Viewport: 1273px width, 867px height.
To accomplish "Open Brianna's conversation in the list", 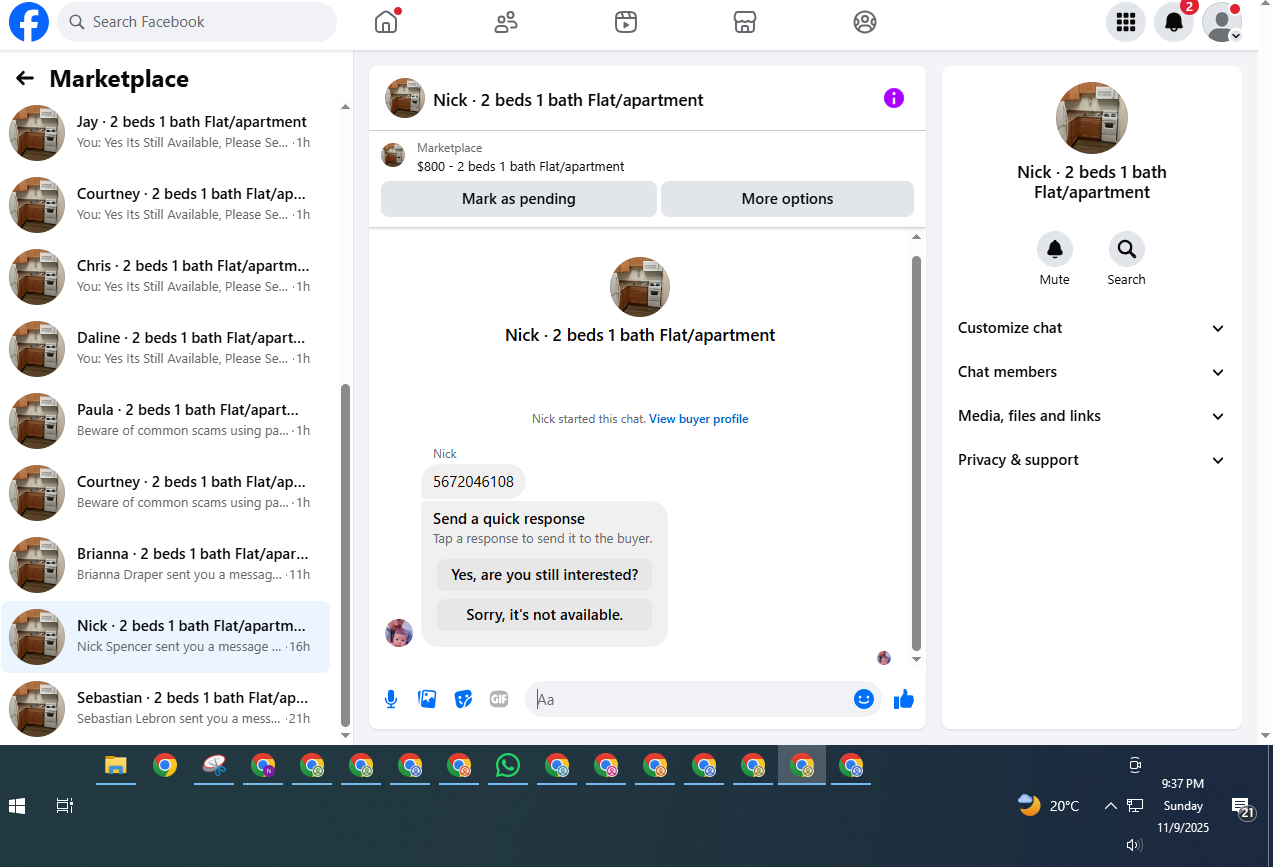I will [x=166, y=564].
